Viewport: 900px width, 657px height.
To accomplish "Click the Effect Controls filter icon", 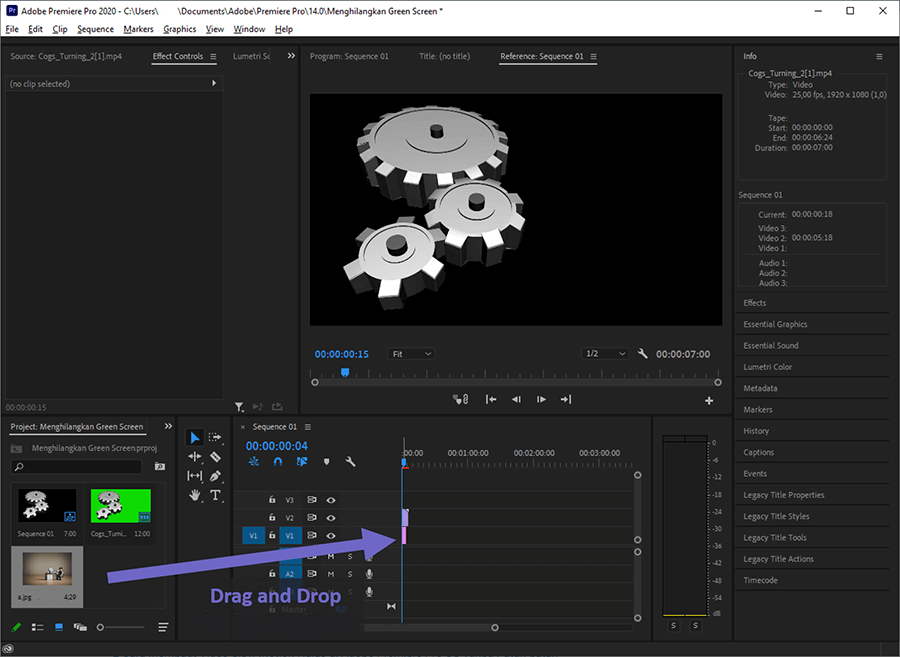I will pos(239,407).
